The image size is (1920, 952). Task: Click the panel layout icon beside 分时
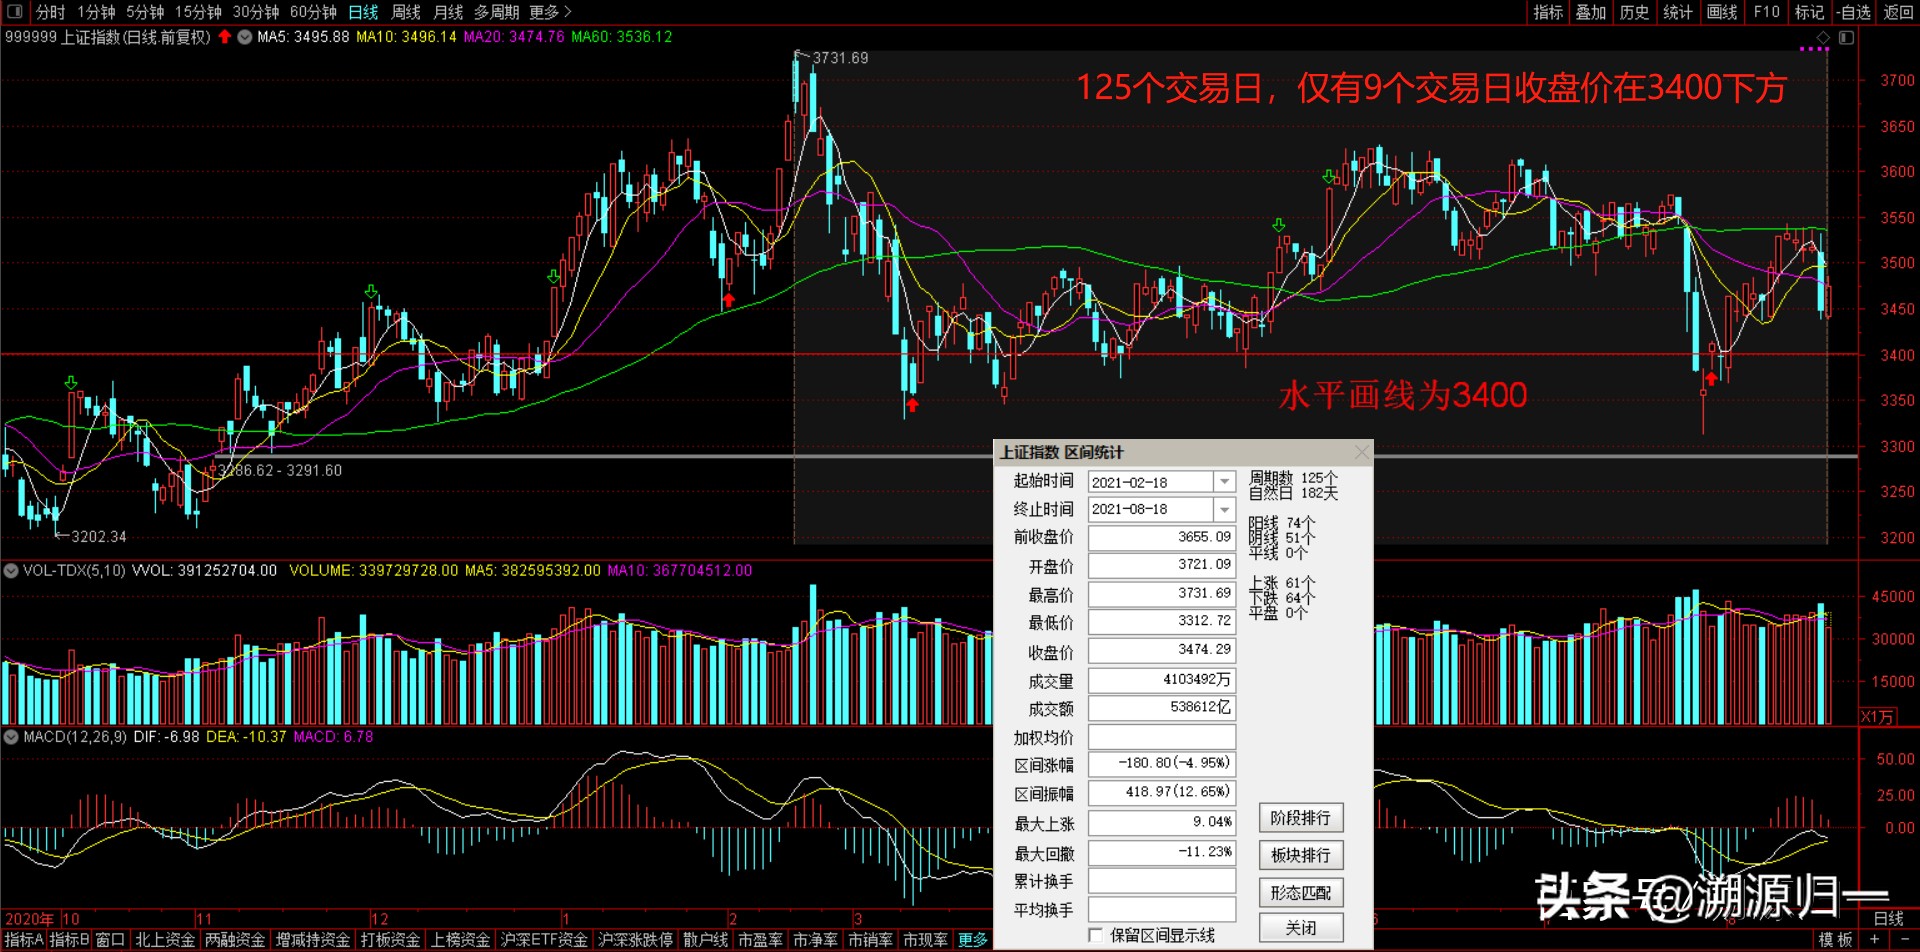pos(14,12)
